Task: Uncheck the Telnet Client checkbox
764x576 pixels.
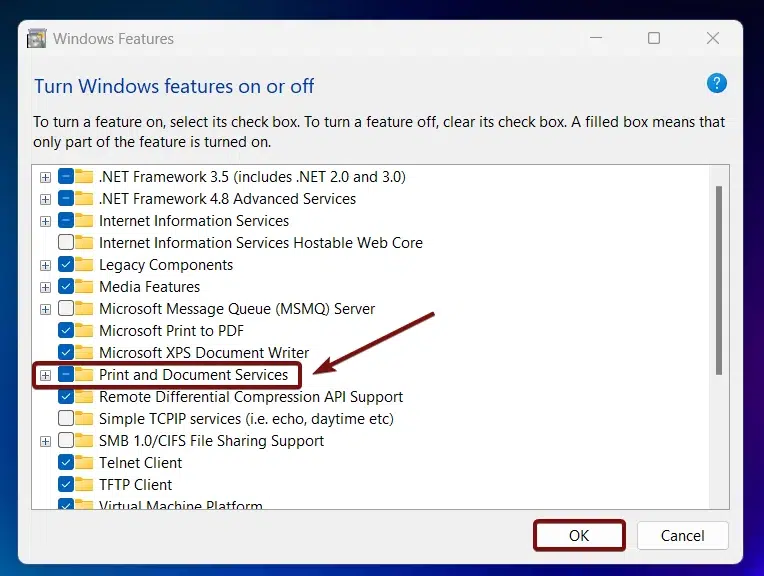Action: tap(66, 462)
